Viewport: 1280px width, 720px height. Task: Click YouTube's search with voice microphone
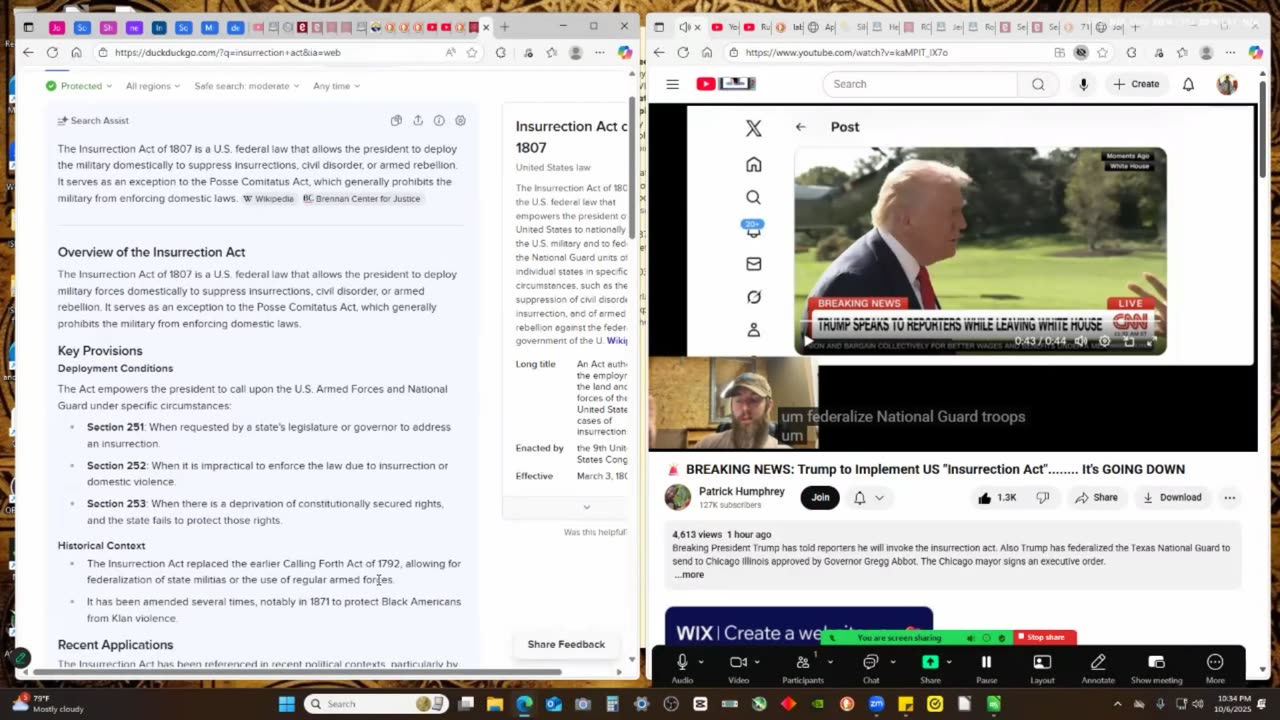click(x=1083, y=84)
